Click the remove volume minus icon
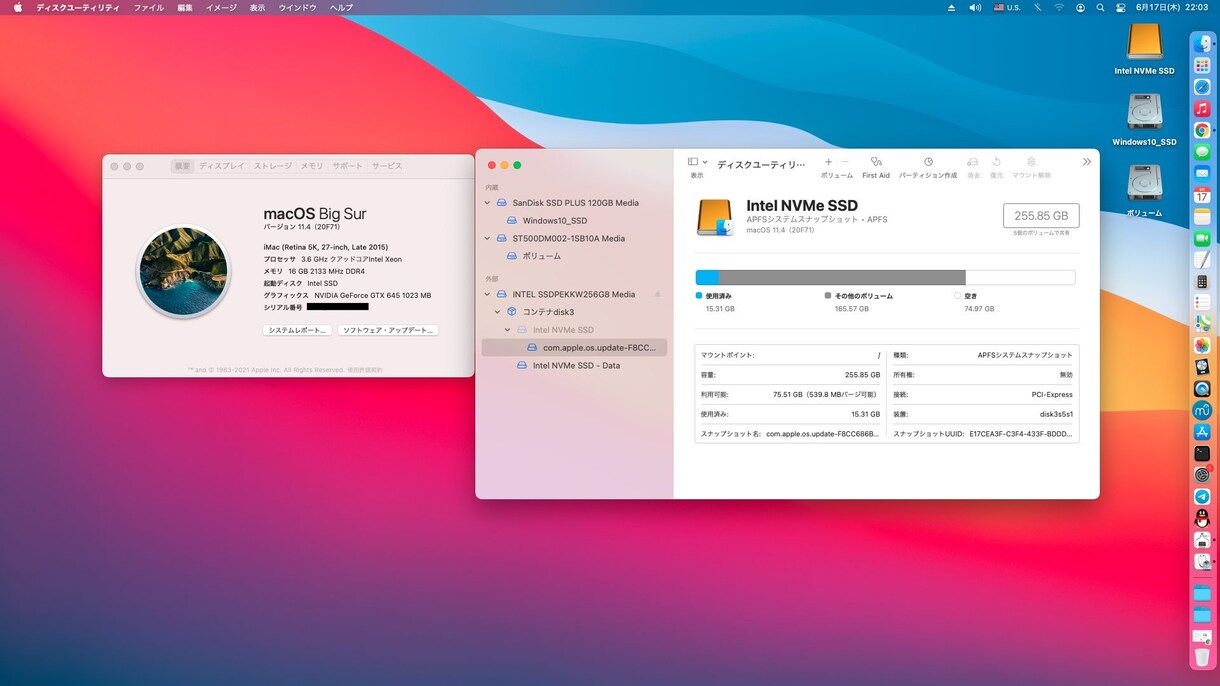This screenshot has width=1220, height=686. (x=845, y=162)
